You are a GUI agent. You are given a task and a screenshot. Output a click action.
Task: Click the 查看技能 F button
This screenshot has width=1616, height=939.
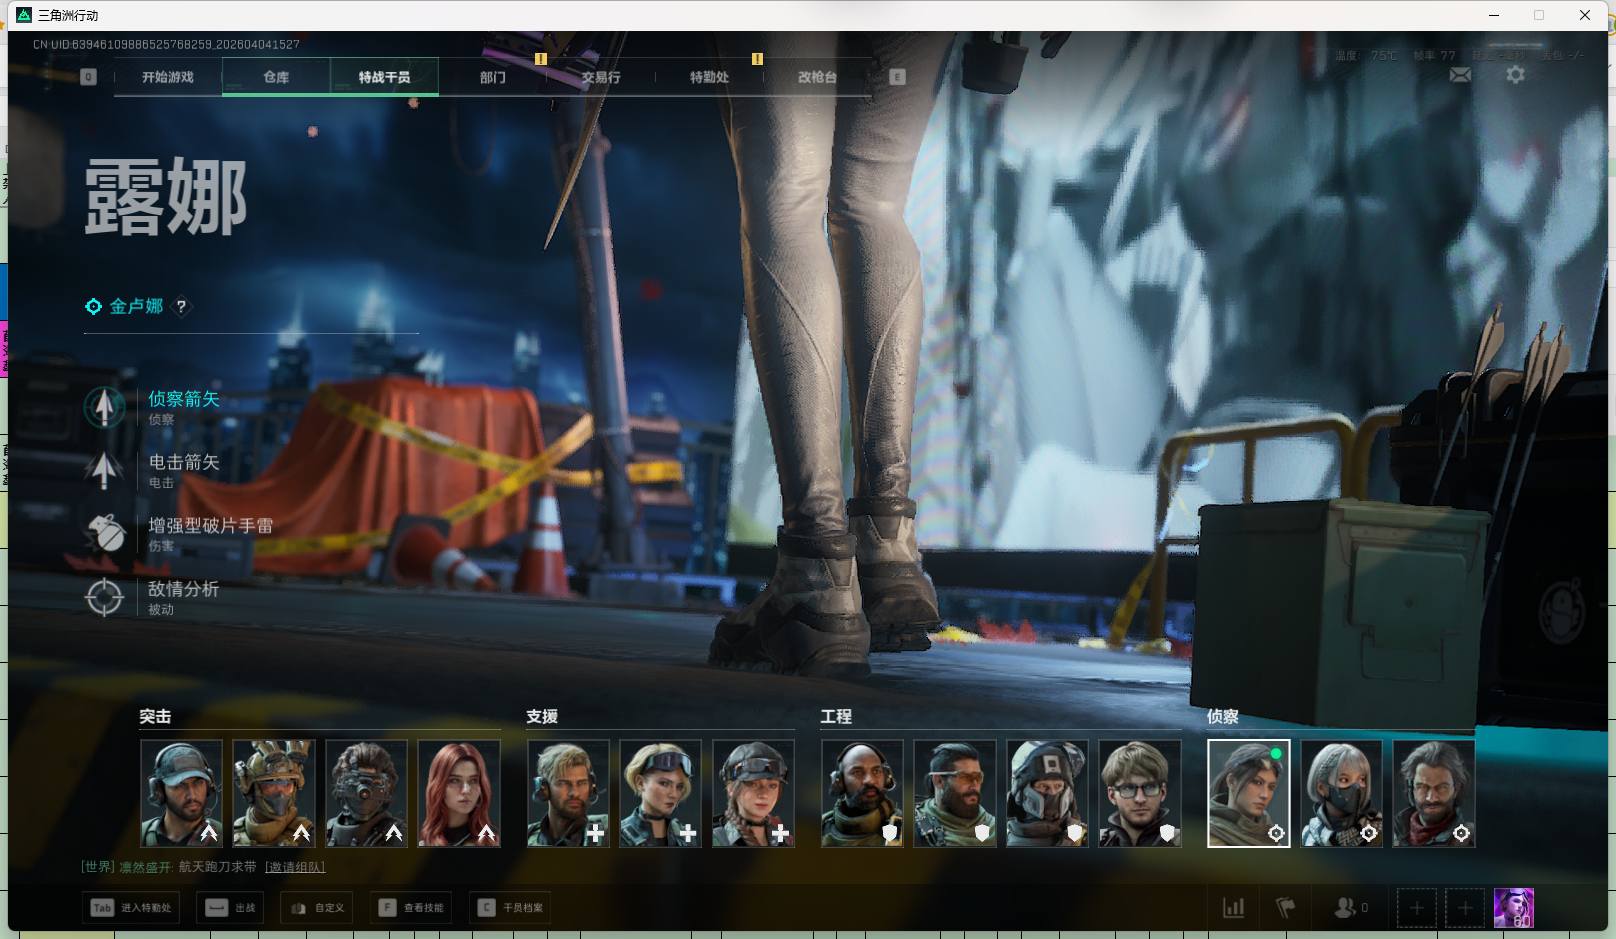(x=411, y=908)
